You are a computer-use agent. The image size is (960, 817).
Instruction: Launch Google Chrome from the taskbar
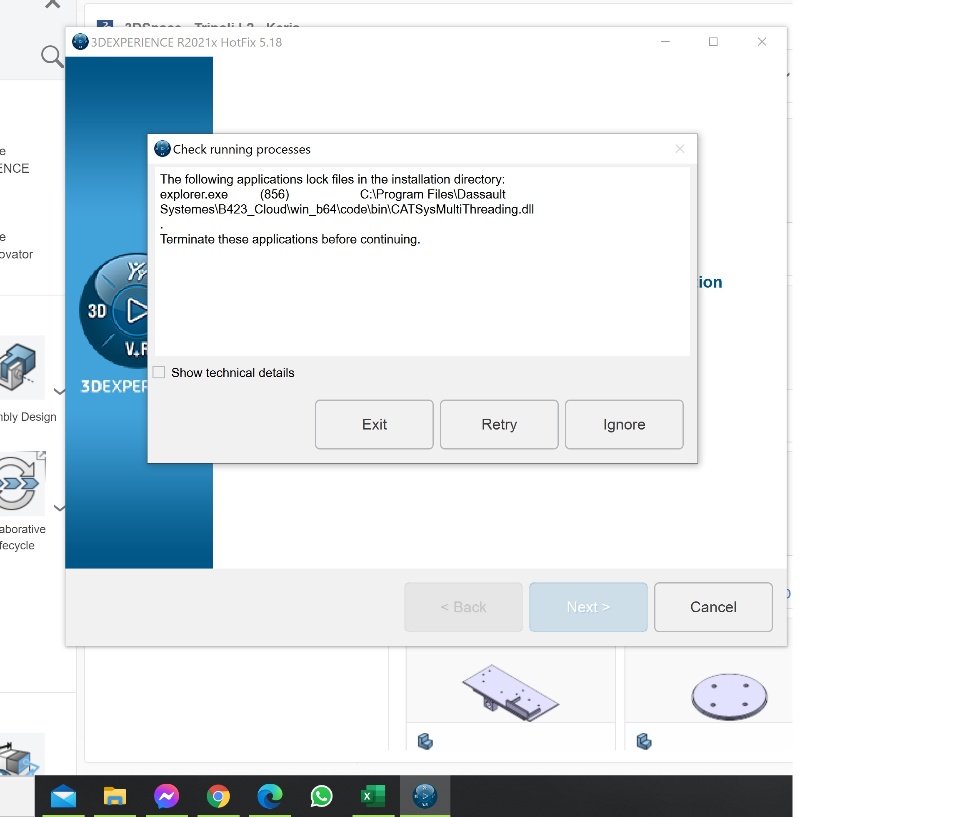(x=219, y=796)
